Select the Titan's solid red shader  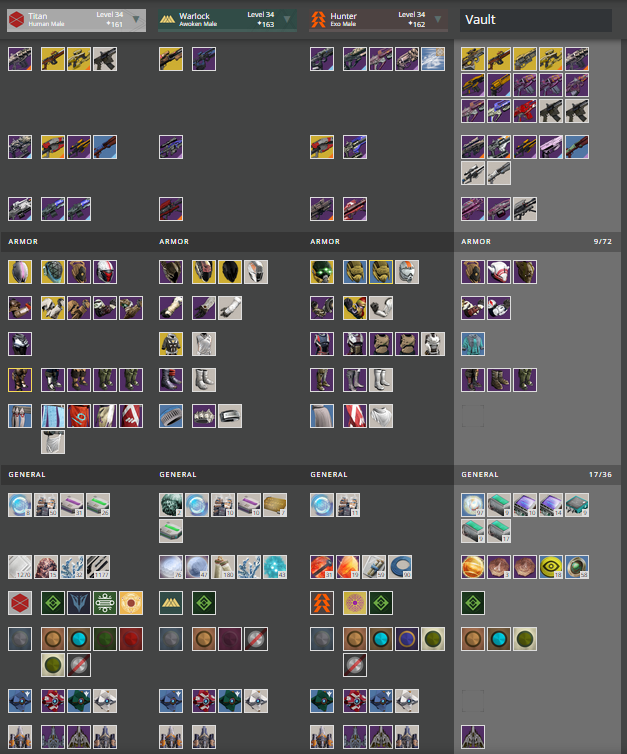(131, 639)
